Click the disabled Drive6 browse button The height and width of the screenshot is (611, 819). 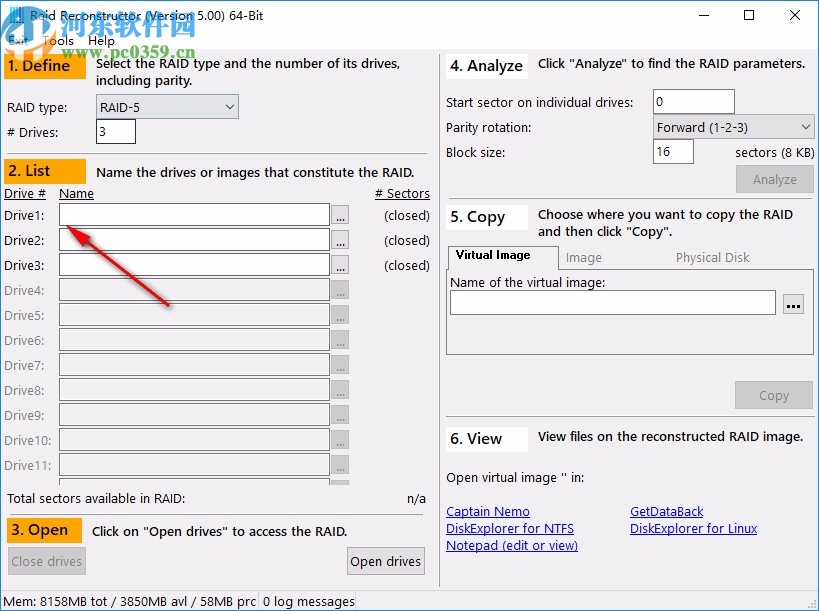[340, 340]
